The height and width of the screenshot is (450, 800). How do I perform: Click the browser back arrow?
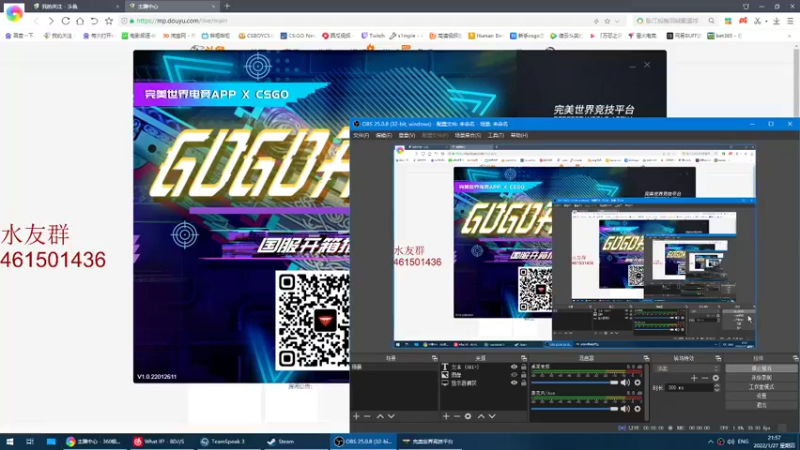36,21
